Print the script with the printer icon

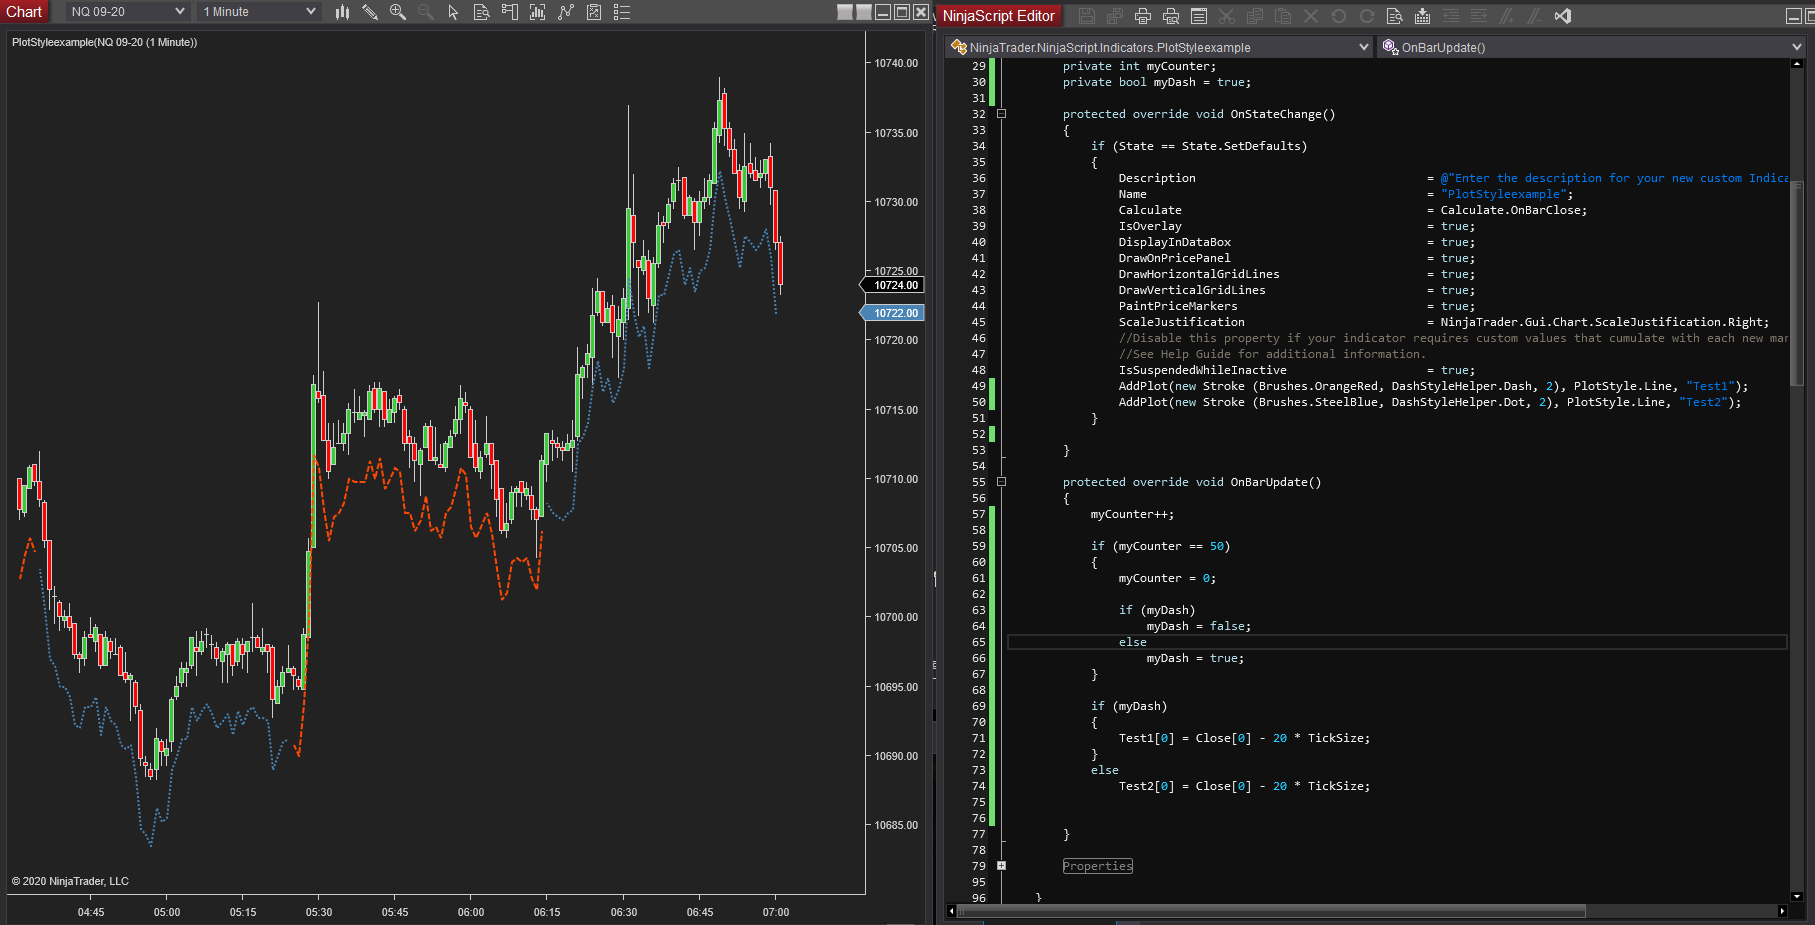[x=1143, y=16]
